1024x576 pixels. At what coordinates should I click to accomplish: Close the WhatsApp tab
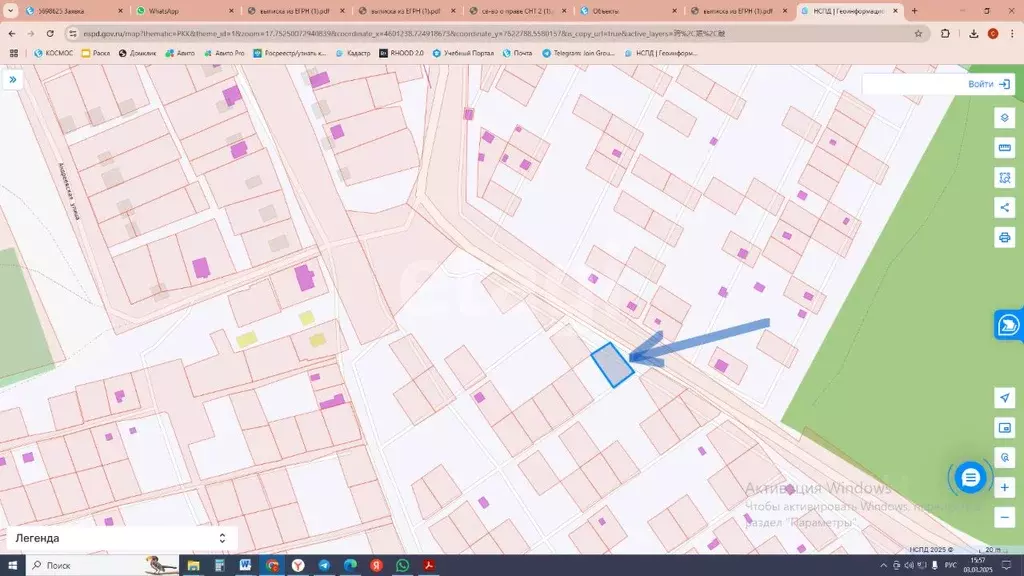231,11
